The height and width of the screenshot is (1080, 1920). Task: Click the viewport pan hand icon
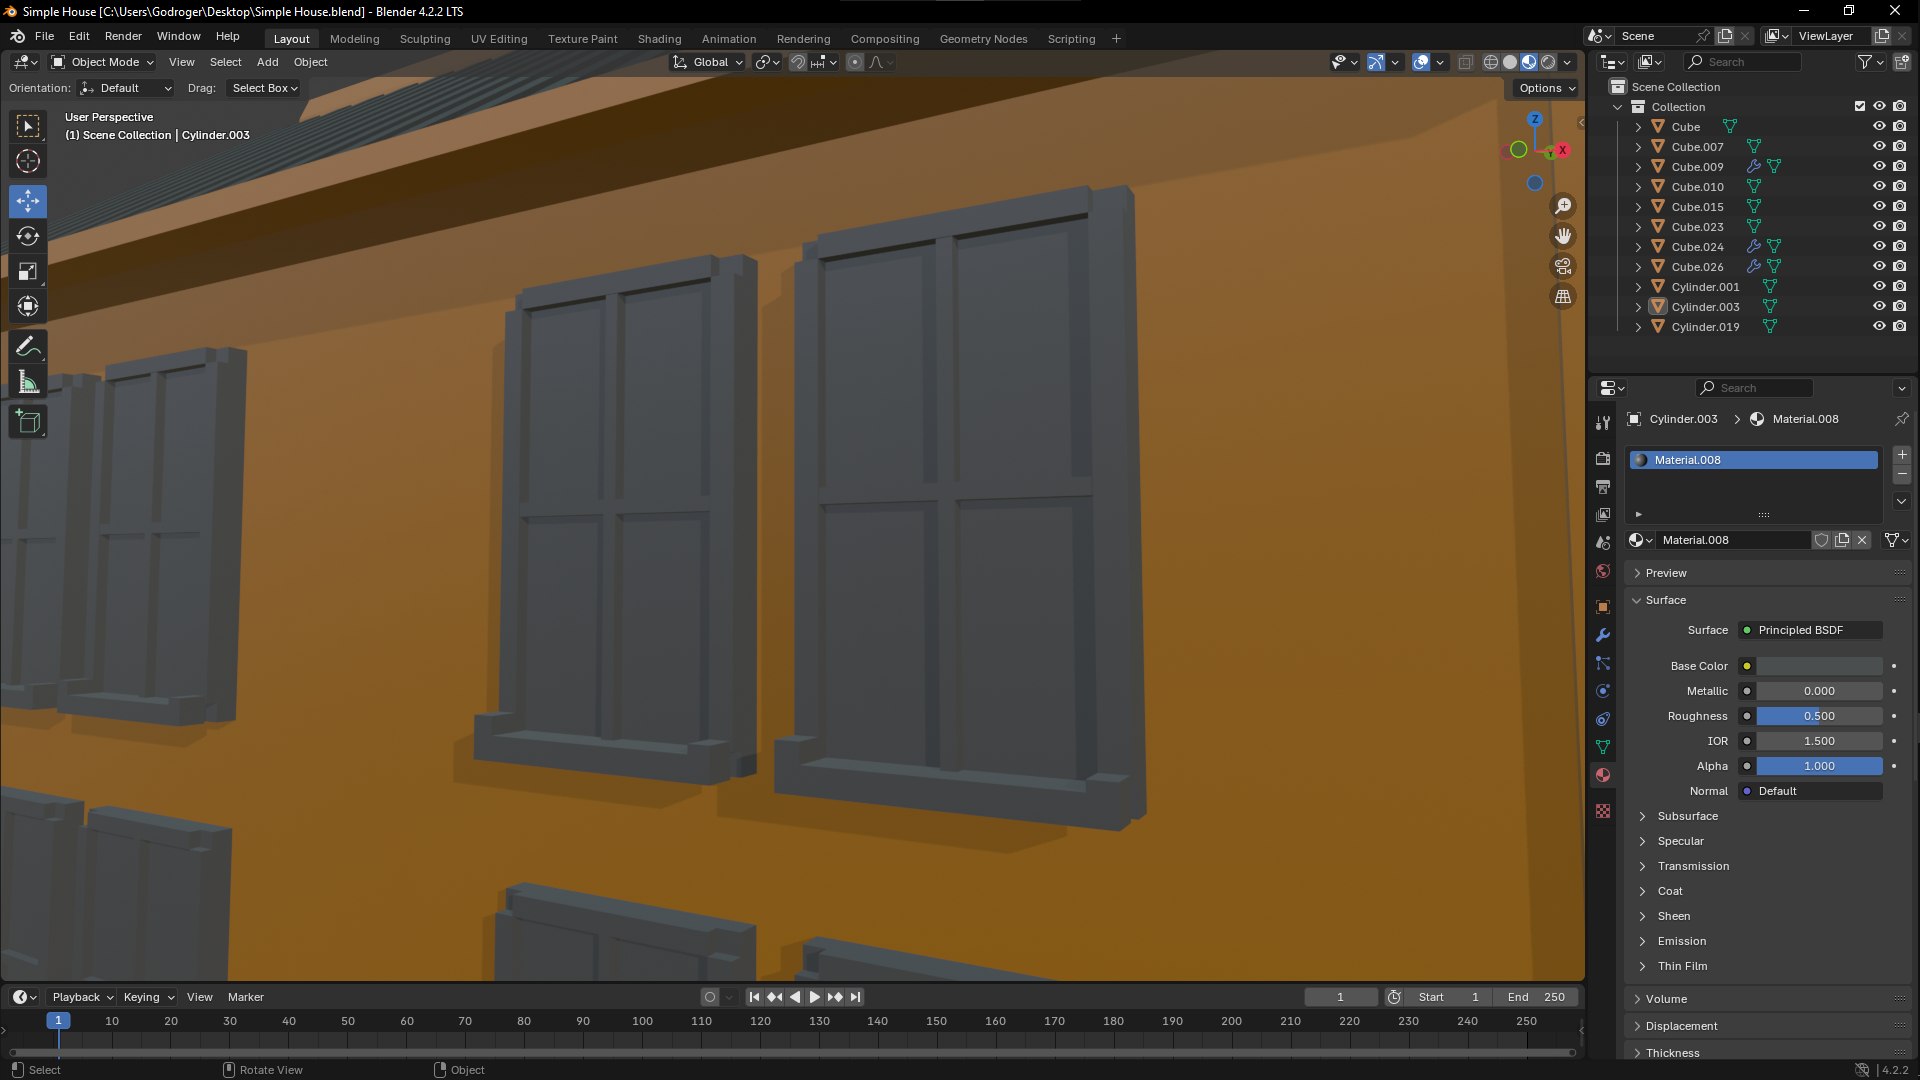point(1562,236)
